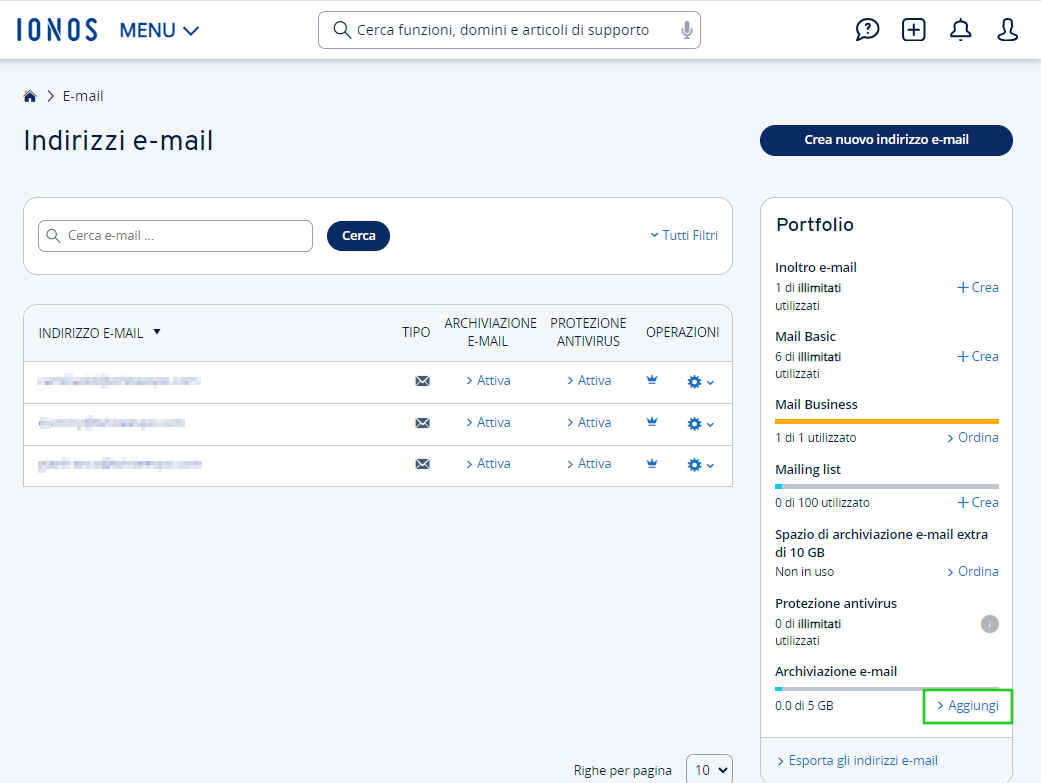Go to home via breadcrumb house icon
The height and width of the screenshot is (783, 1041).
pyautogui.click(x=30, y=96)
